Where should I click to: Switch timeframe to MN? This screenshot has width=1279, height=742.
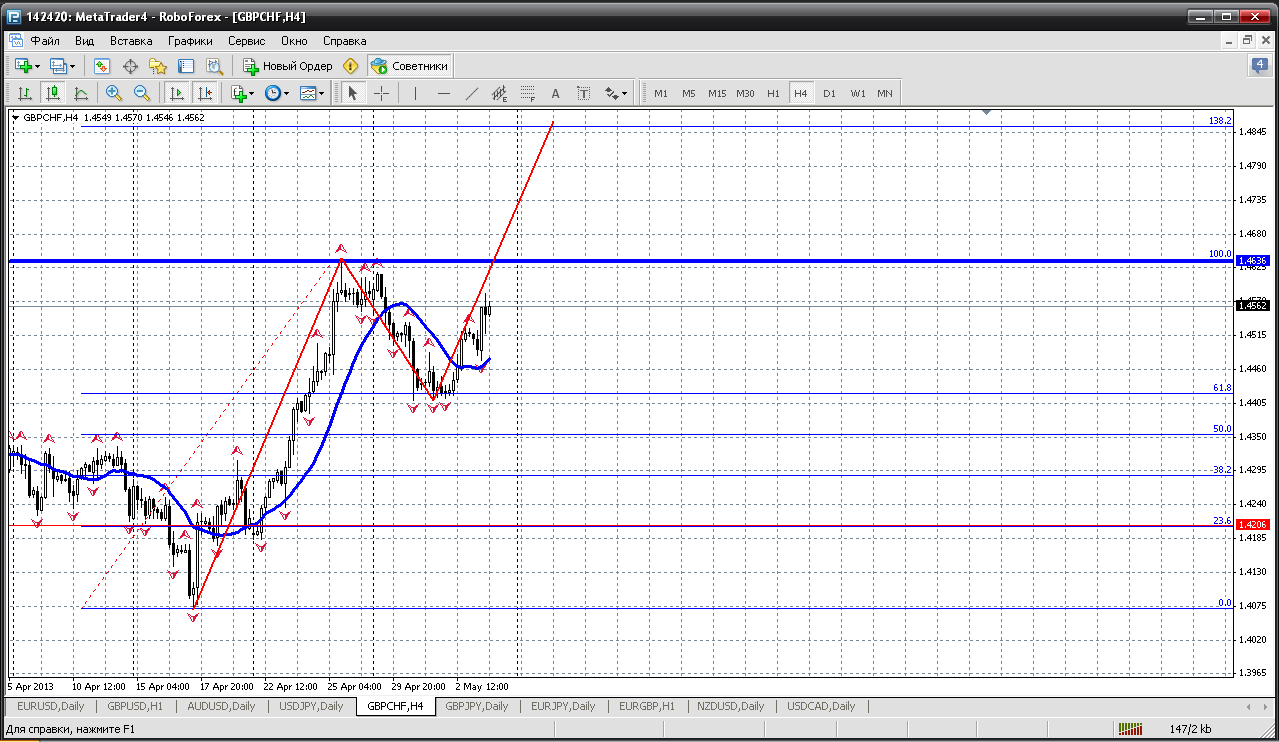click(x=885, y=93)
